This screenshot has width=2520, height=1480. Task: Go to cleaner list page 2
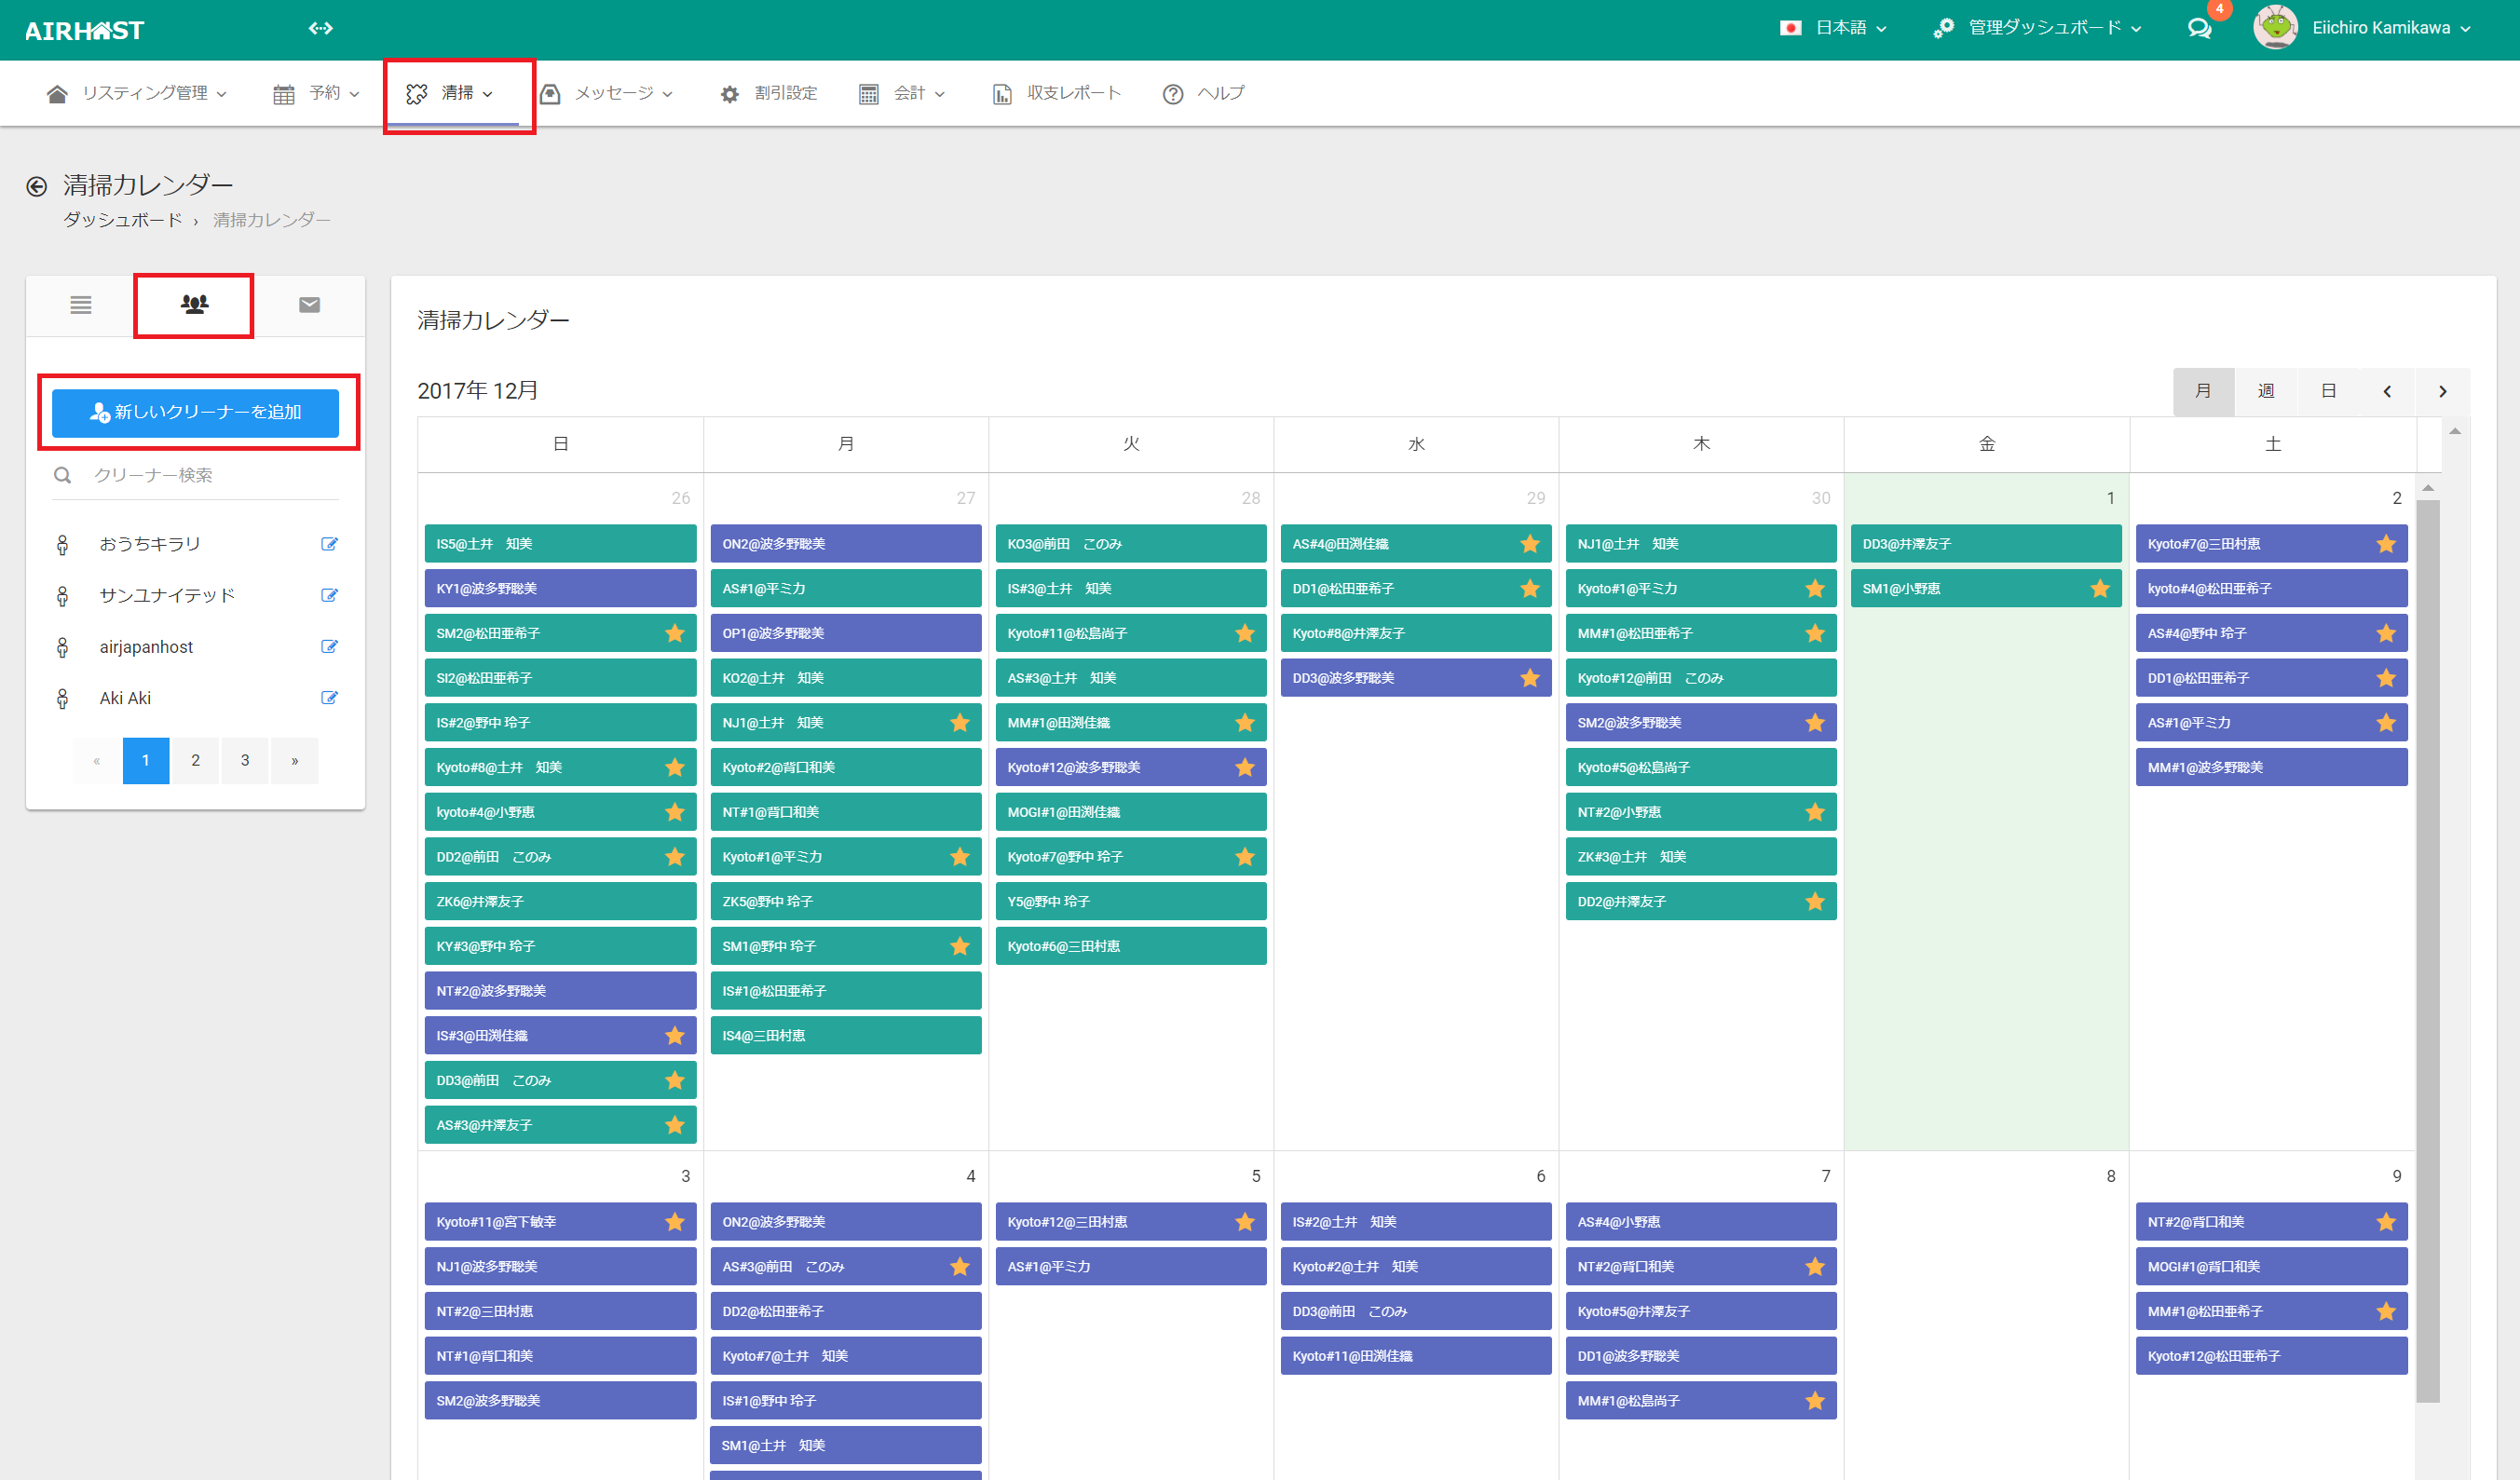tap(195, 761)
